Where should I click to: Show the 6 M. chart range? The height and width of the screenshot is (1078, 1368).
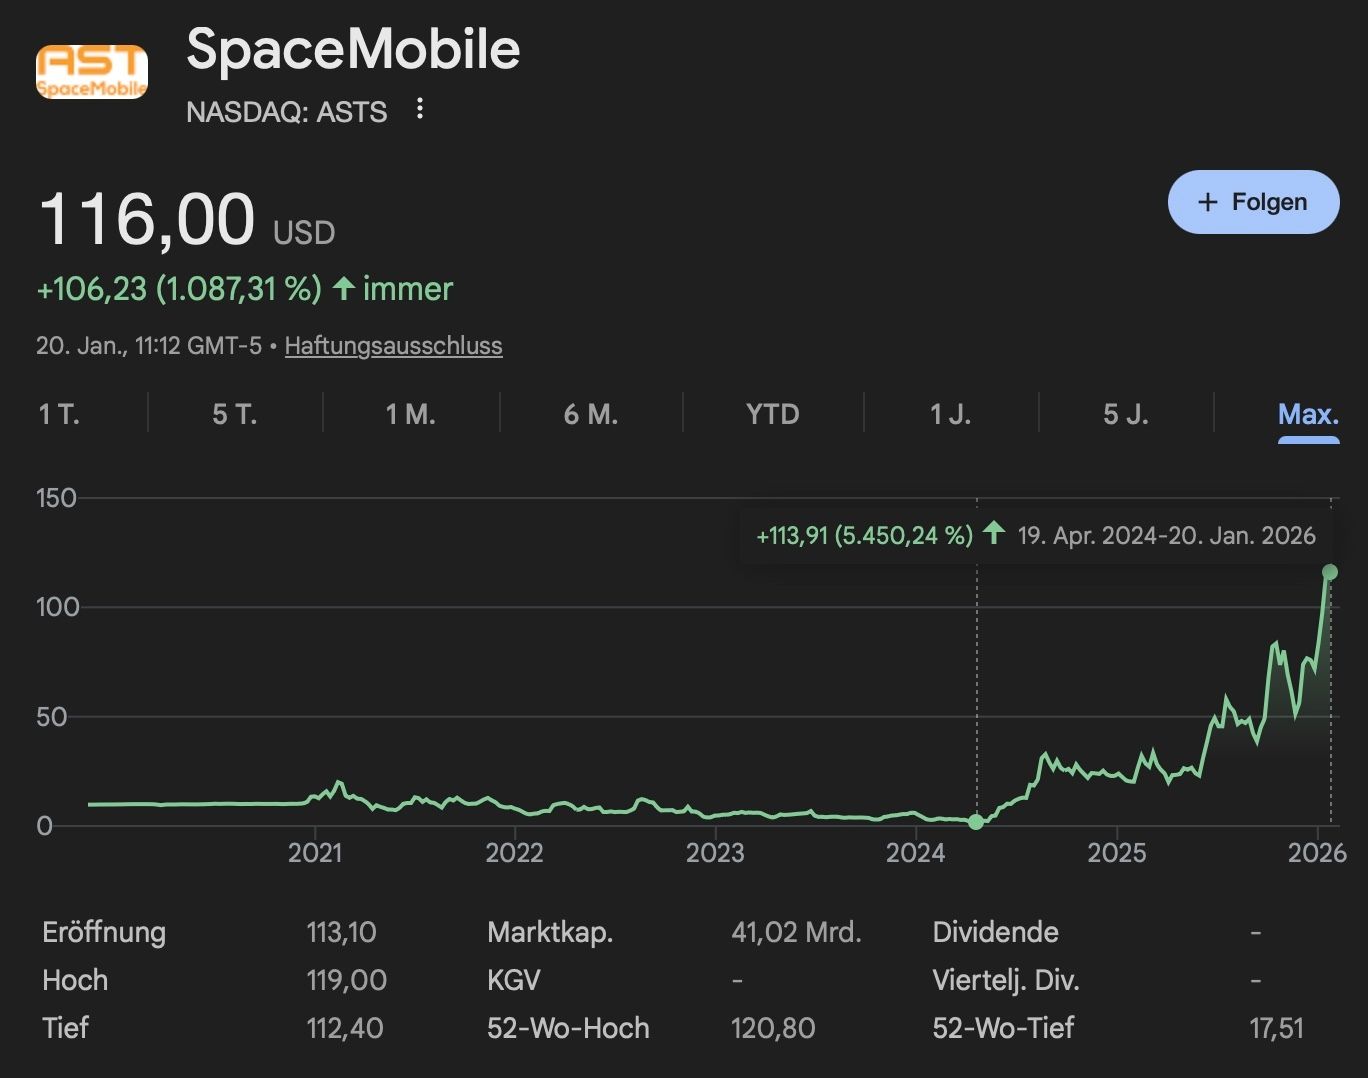[x=591, y=414]
